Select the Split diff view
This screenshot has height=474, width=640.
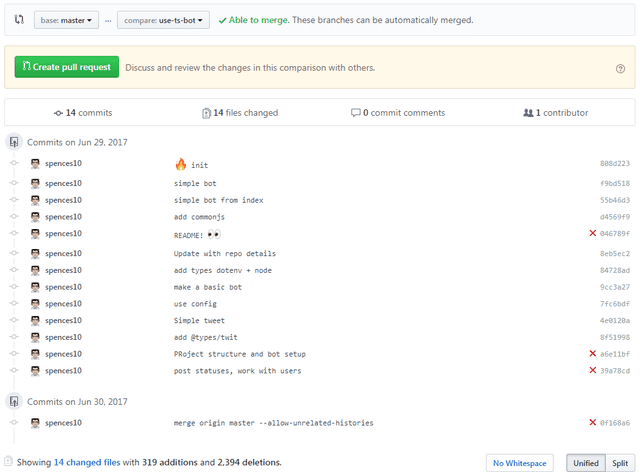coord(620,463)
